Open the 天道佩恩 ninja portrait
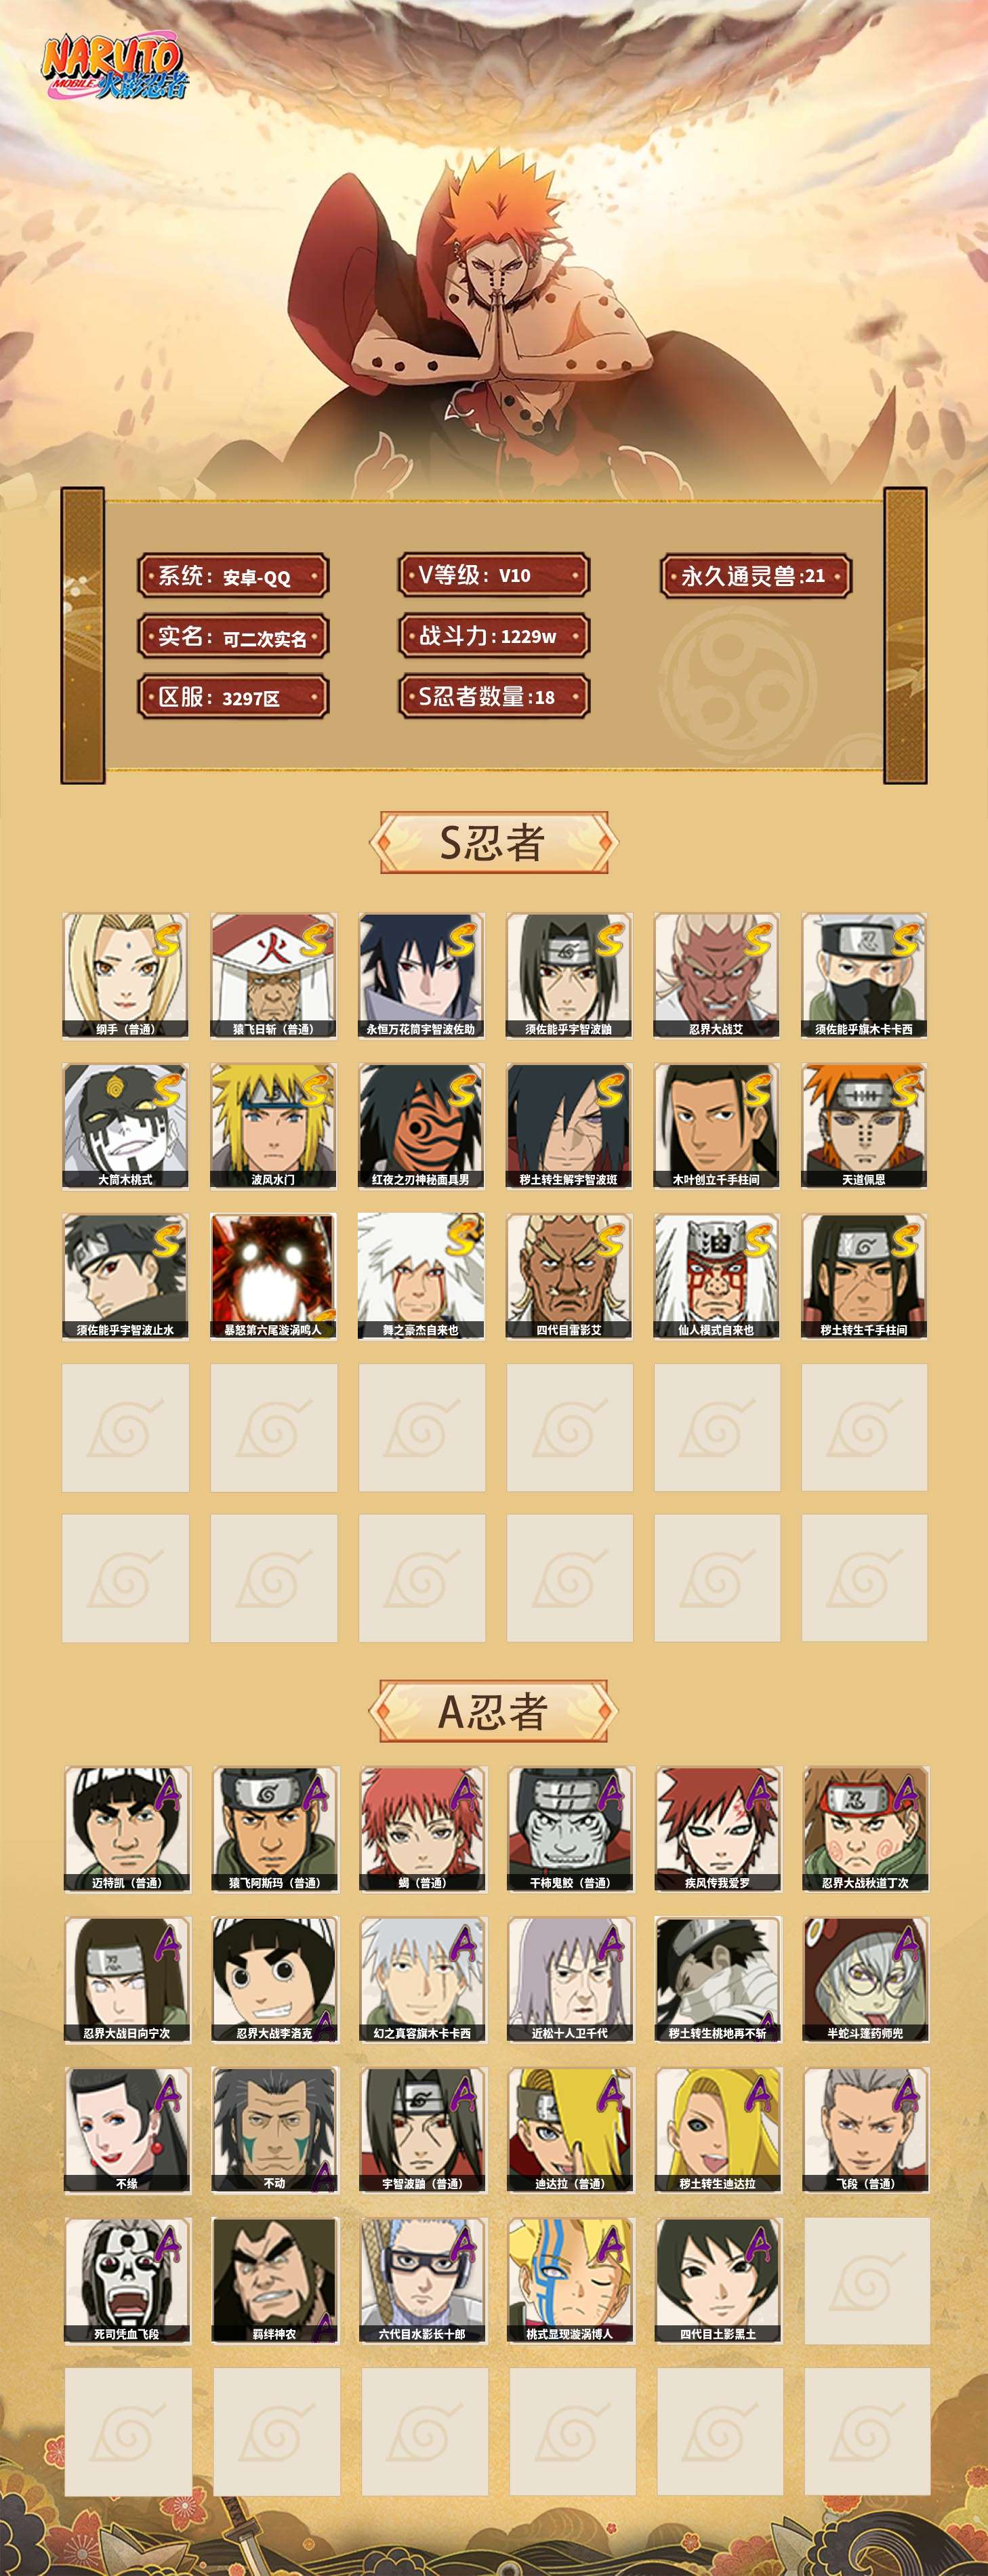 [864, 1126]
